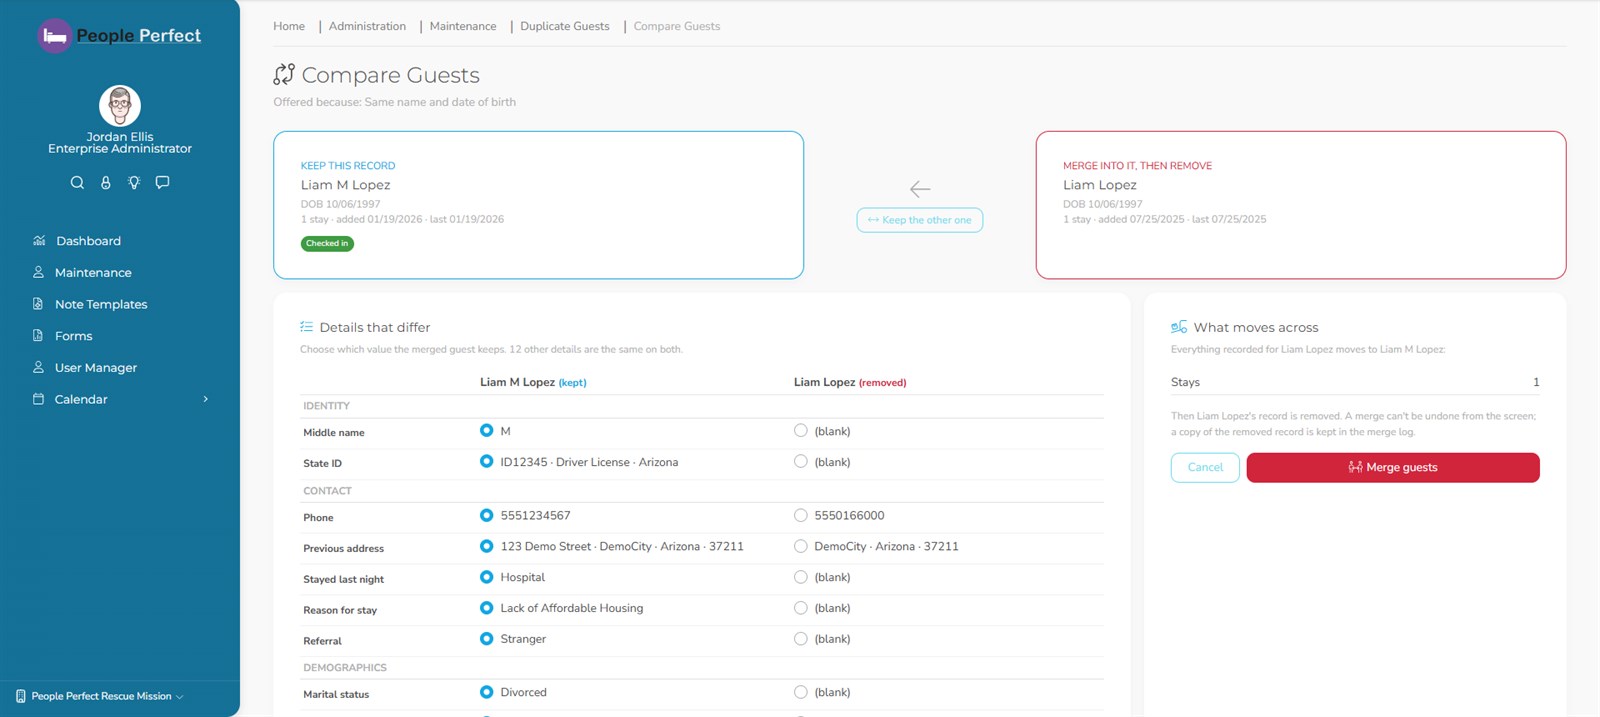
Task: Choose blank for Stayed last night
Action: pyautogui.click(x=801, y=577)
